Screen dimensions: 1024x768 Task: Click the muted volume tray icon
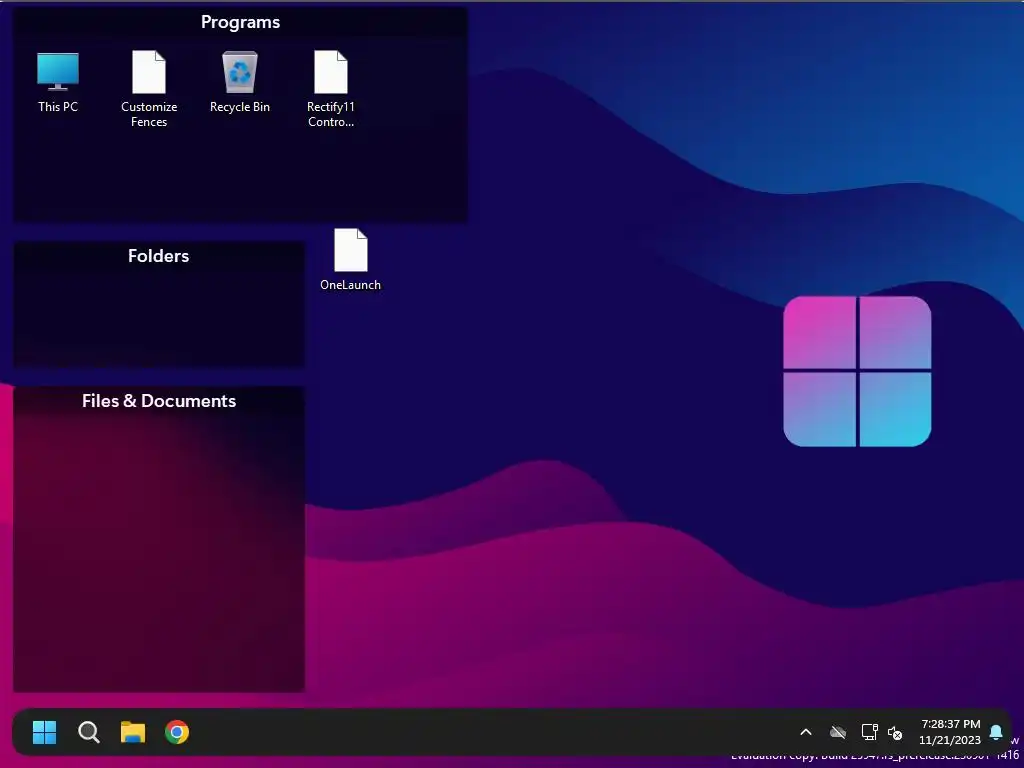pos(895,733)
